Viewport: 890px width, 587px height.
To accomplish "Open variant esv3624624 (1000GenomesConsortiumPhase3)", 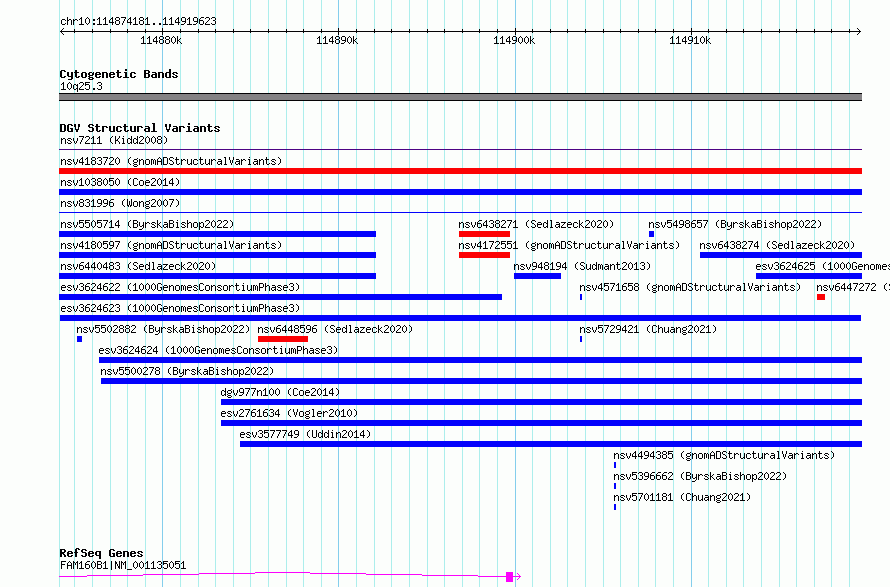I will pos(480,360).
